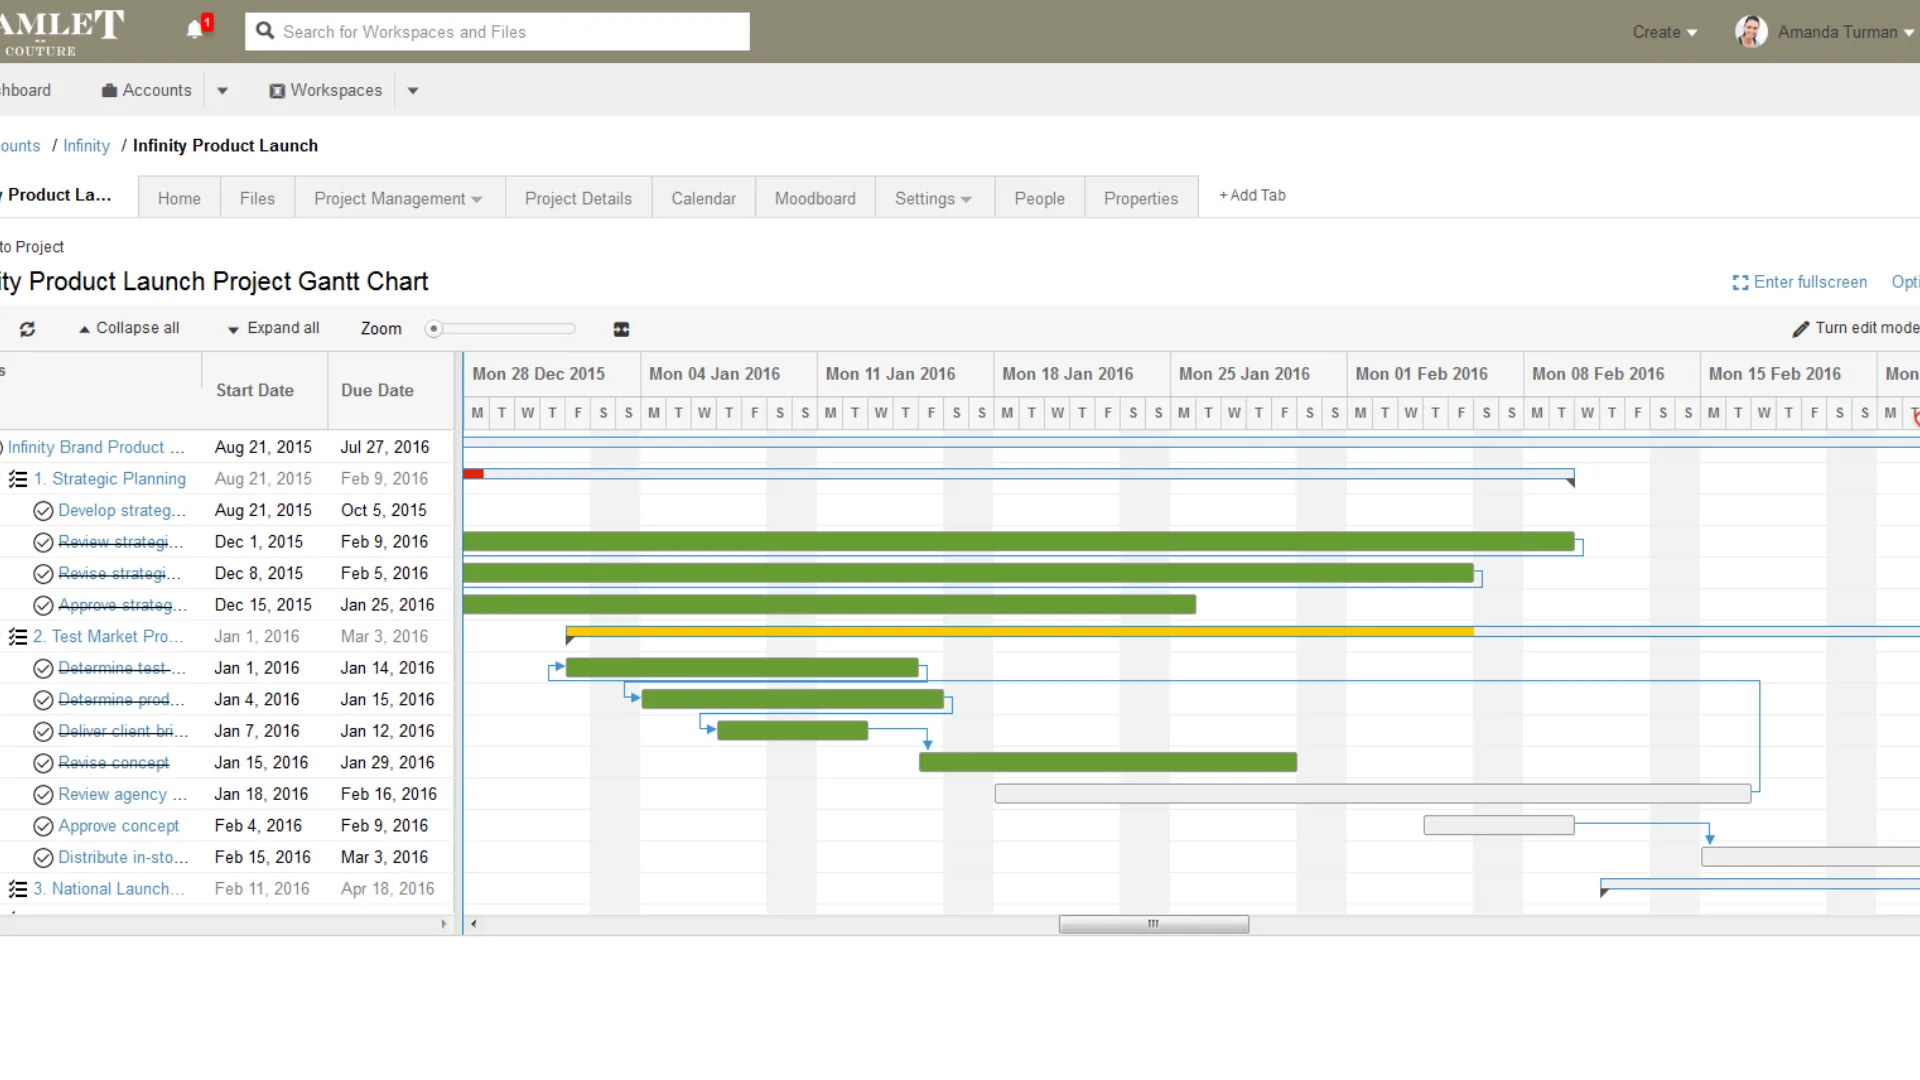Switch to the Home tab
This screenshot has height=1080, width=1920.
click(179, 198)
